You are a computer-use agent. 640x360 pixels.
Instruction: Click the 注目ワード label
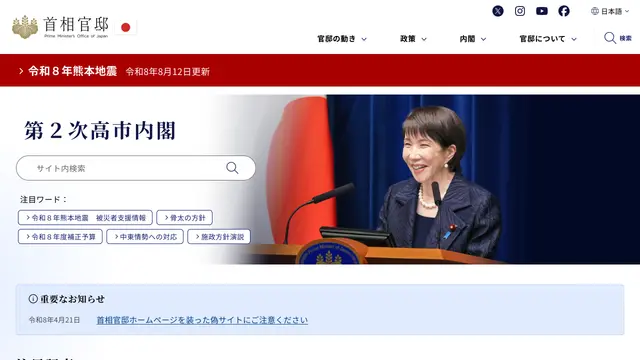coord(43,200)
